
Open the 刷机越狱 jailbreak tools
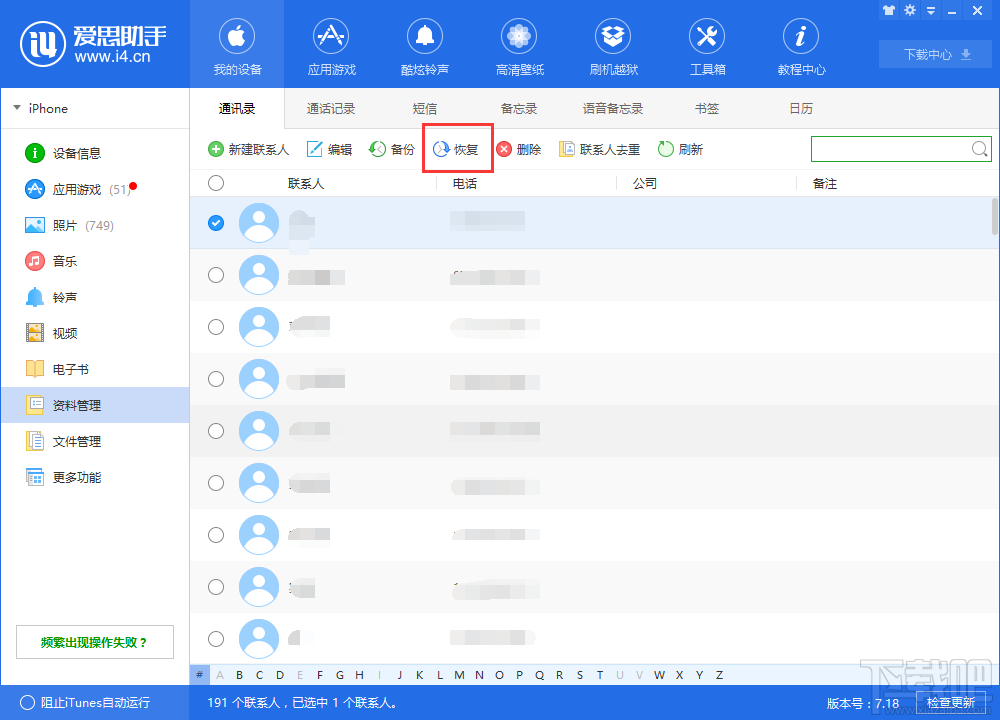coord(612,45)
